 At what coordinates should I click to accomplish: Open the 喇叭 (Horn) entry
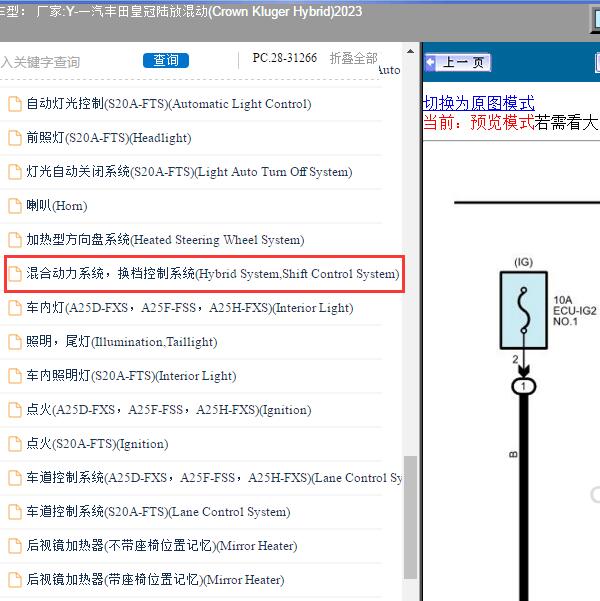pyautogui.click(x=57, y=206)
